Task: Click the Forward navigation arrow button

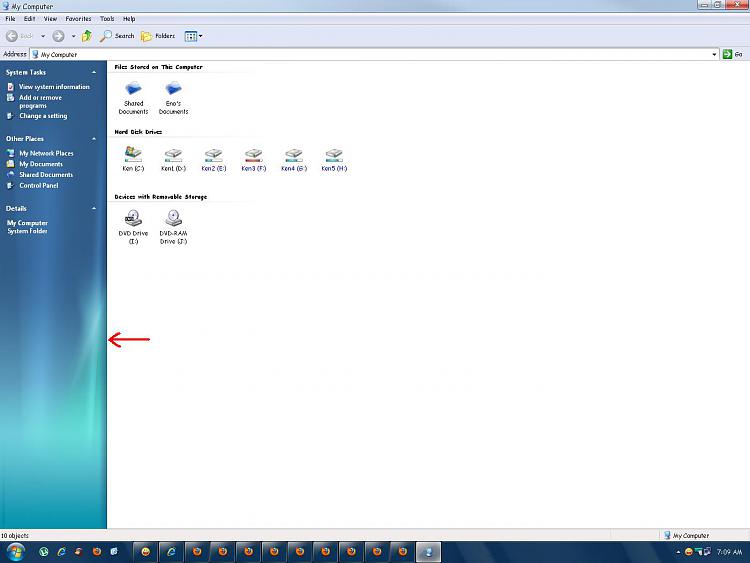Action: tap(58, 36)
